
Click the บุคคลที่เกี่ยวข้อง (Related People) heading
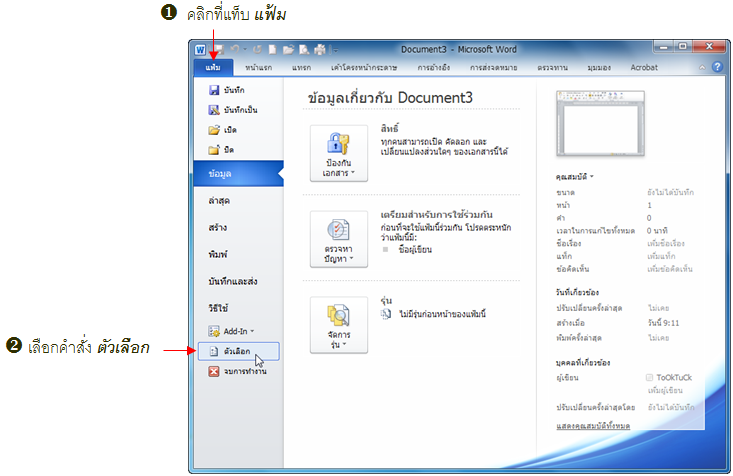click(582, 362)
